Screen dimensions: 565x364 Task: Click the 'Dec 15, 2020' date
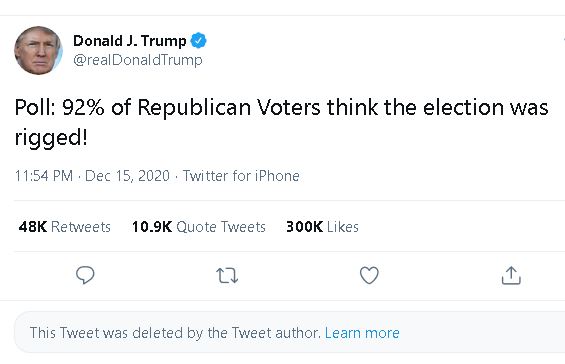point(127,176)
